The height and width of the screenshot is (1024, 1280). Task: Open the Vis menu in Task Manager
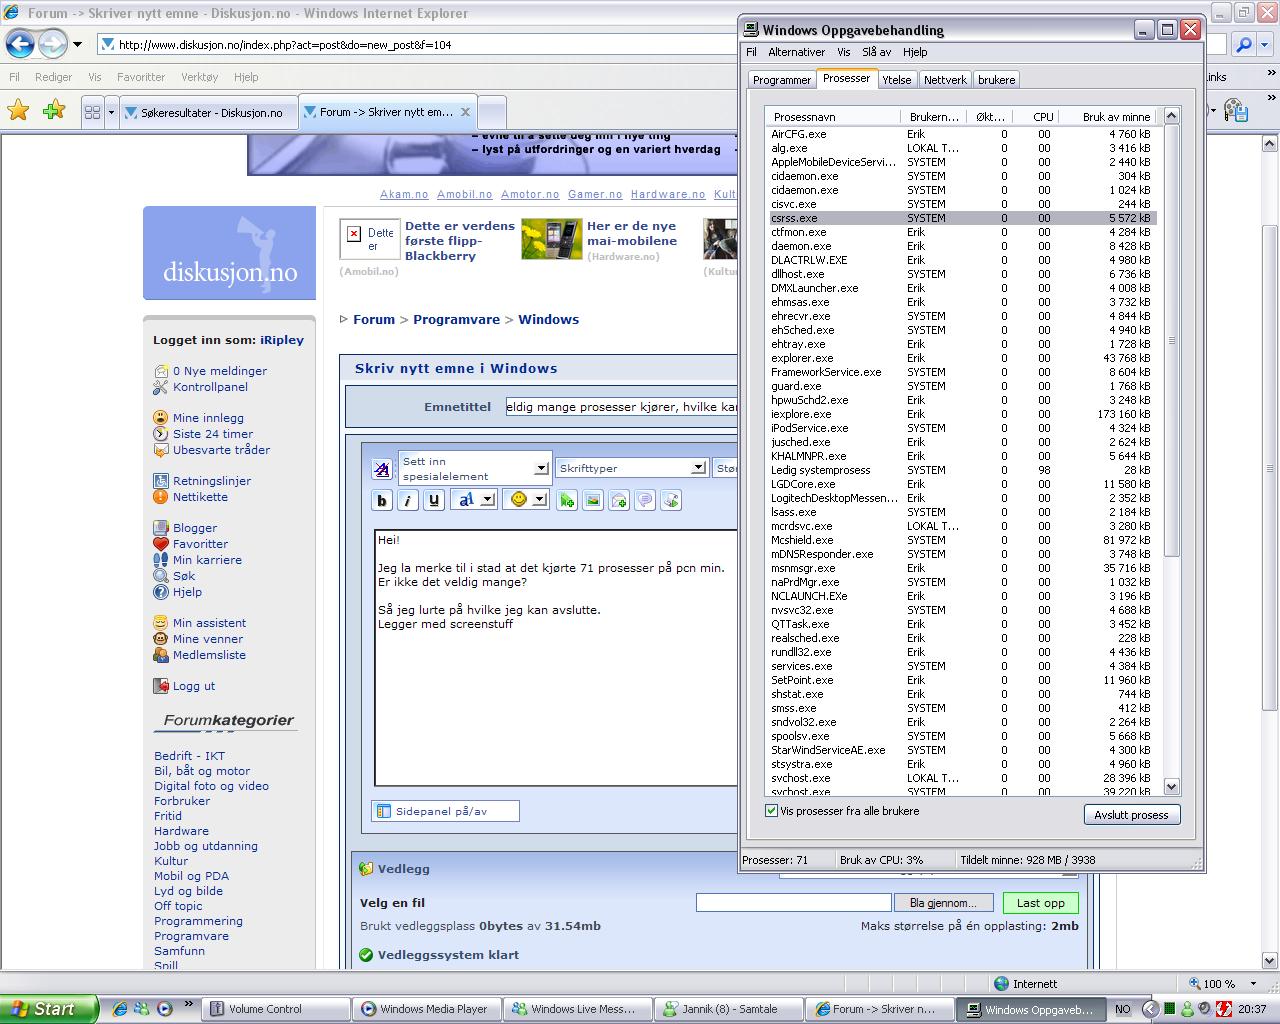844,52
